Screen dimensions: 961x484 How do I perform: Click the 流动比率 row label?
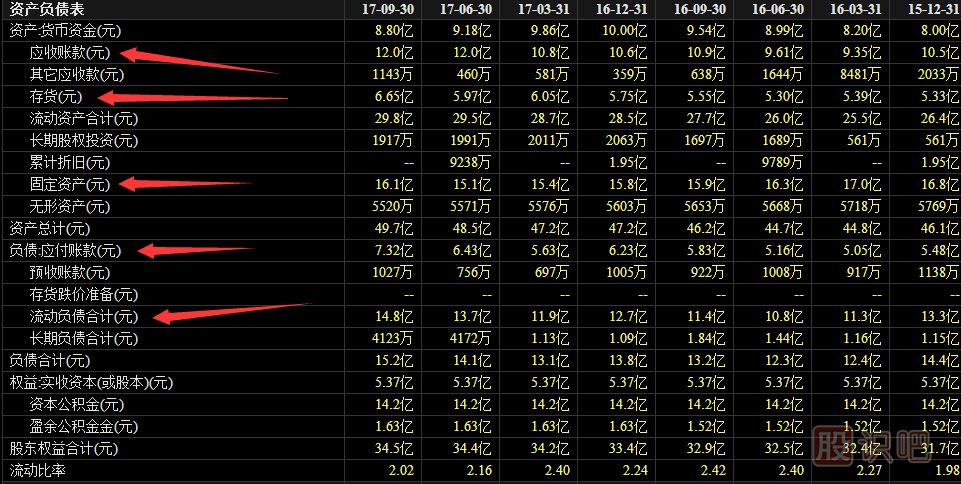click(x=38, y=470)
